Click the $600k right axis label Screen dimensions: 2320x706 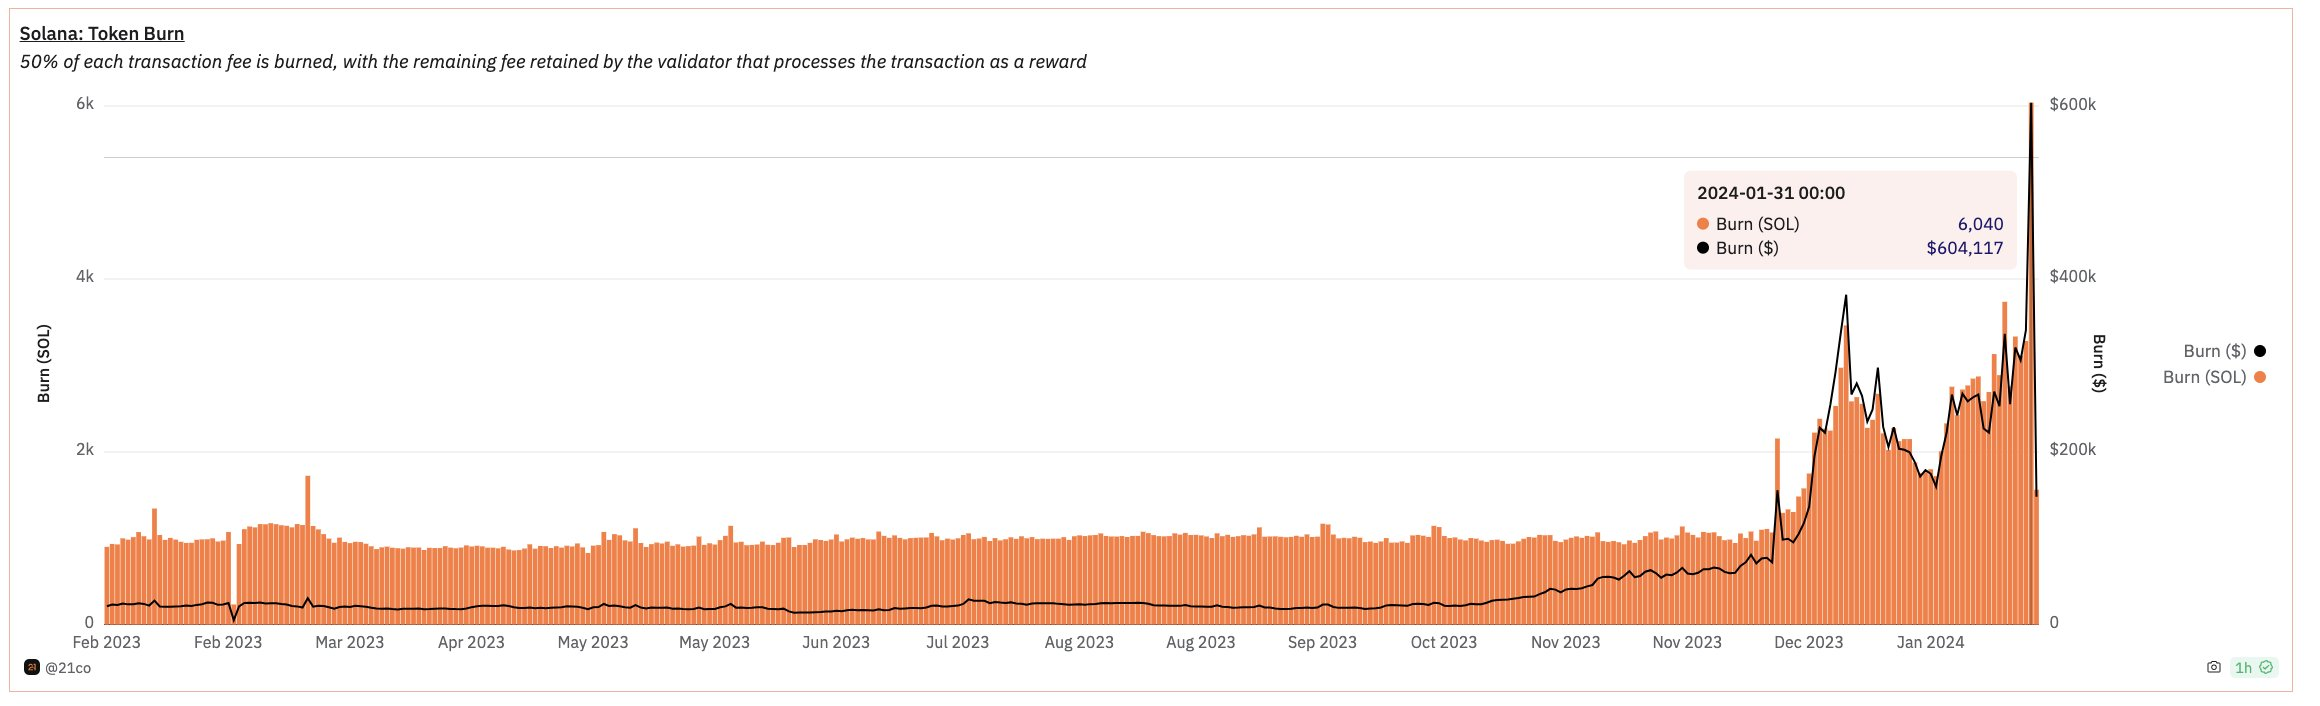2072,105
